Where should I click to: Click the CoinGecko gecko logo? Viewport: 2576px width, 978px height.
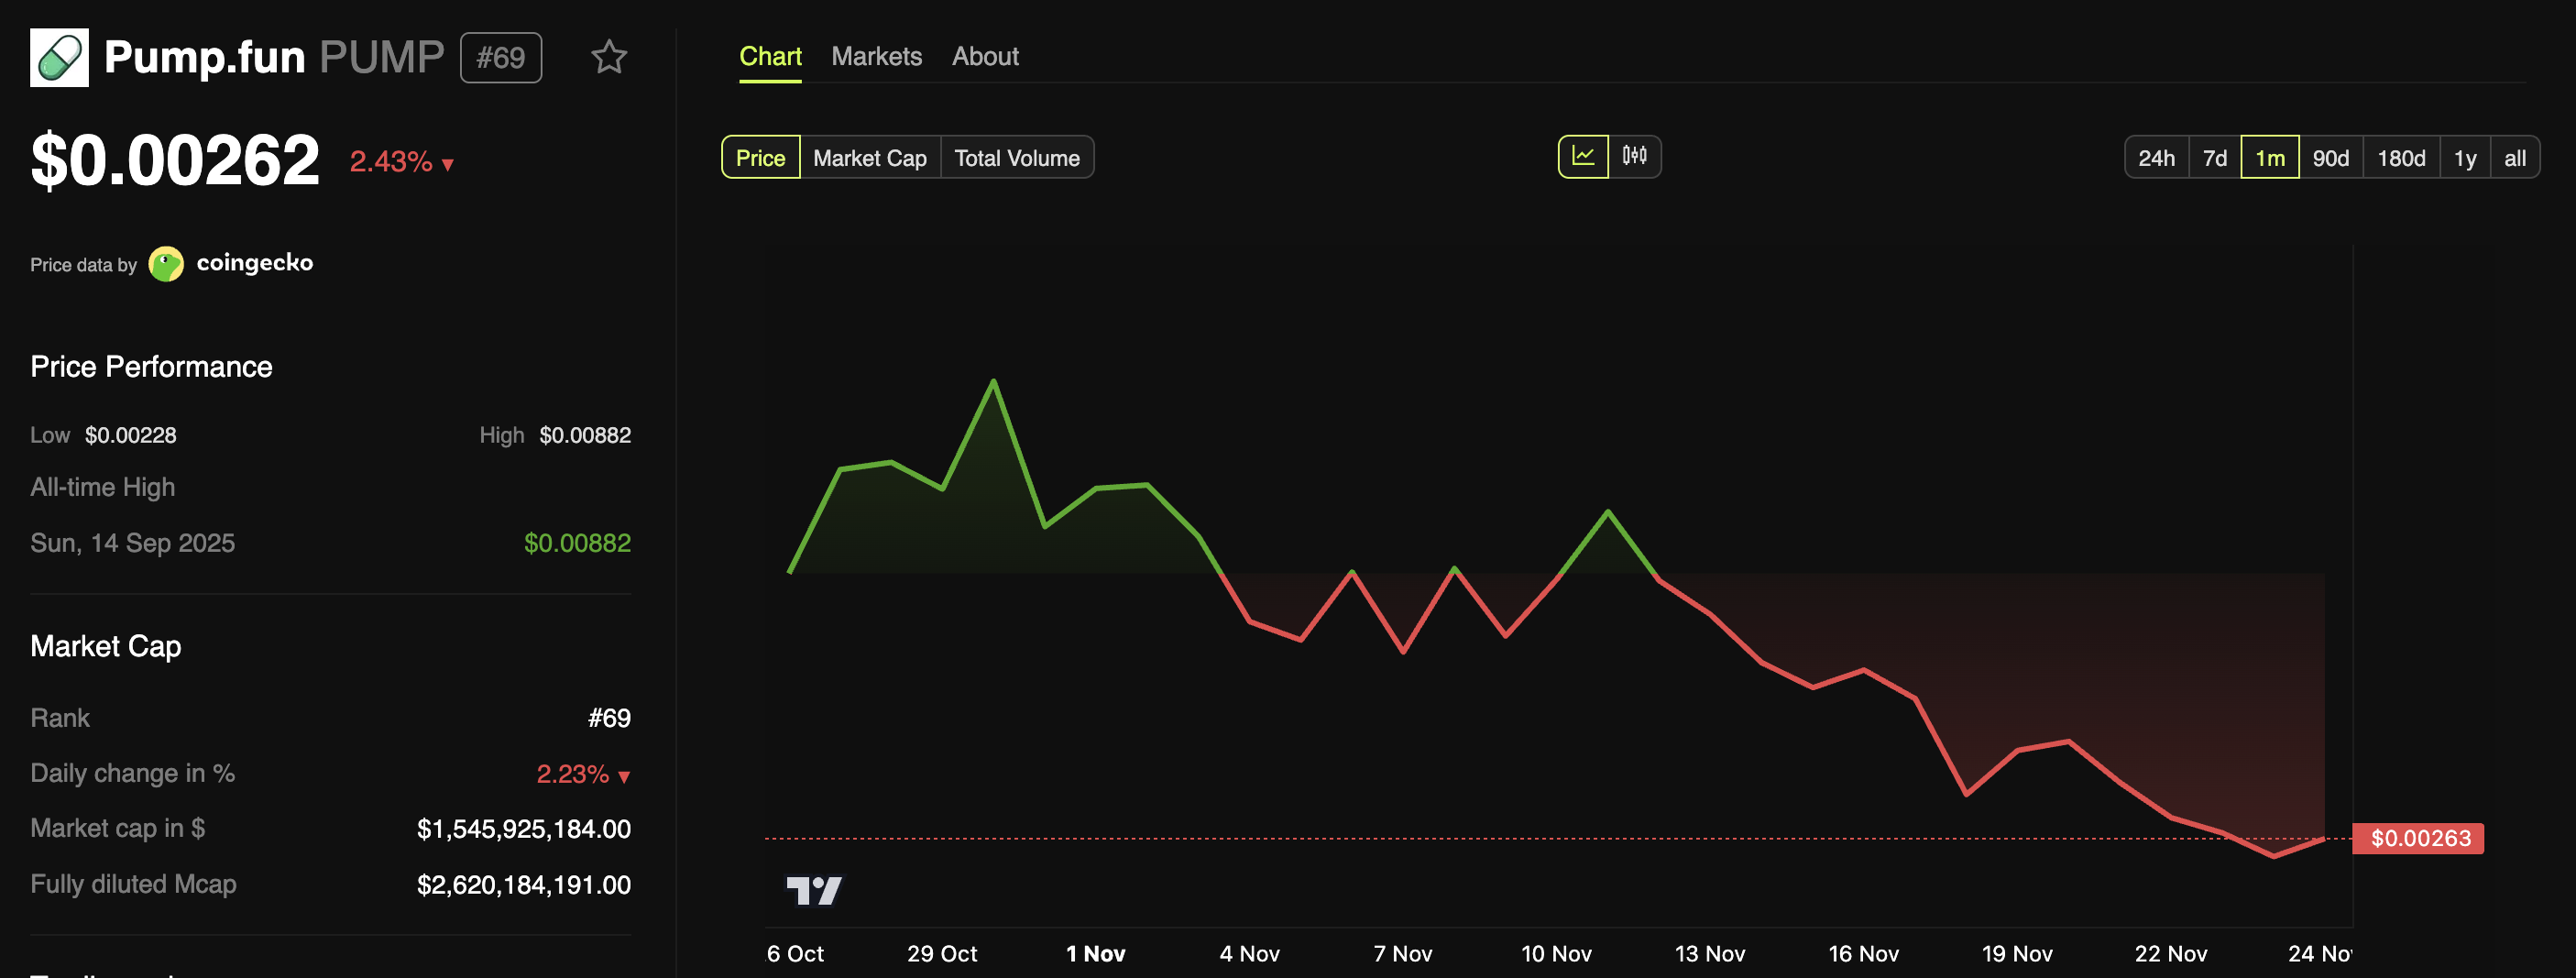(165, 263)
